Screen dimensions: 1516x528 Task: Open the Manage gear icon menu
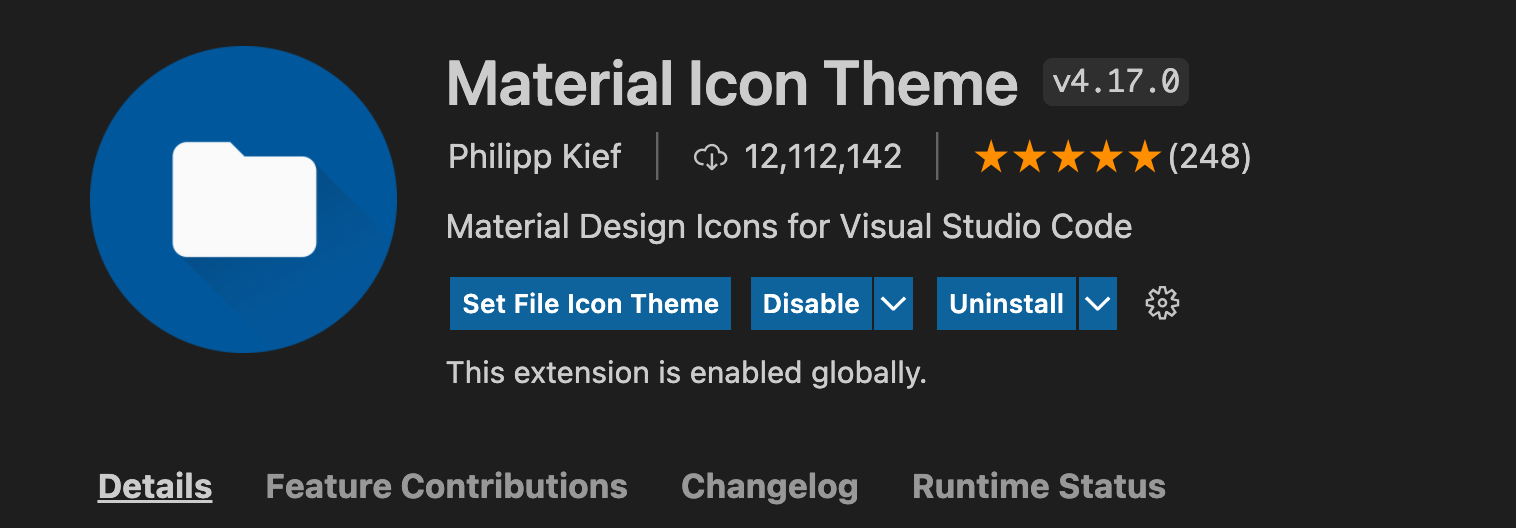(x=1162, y=303)
